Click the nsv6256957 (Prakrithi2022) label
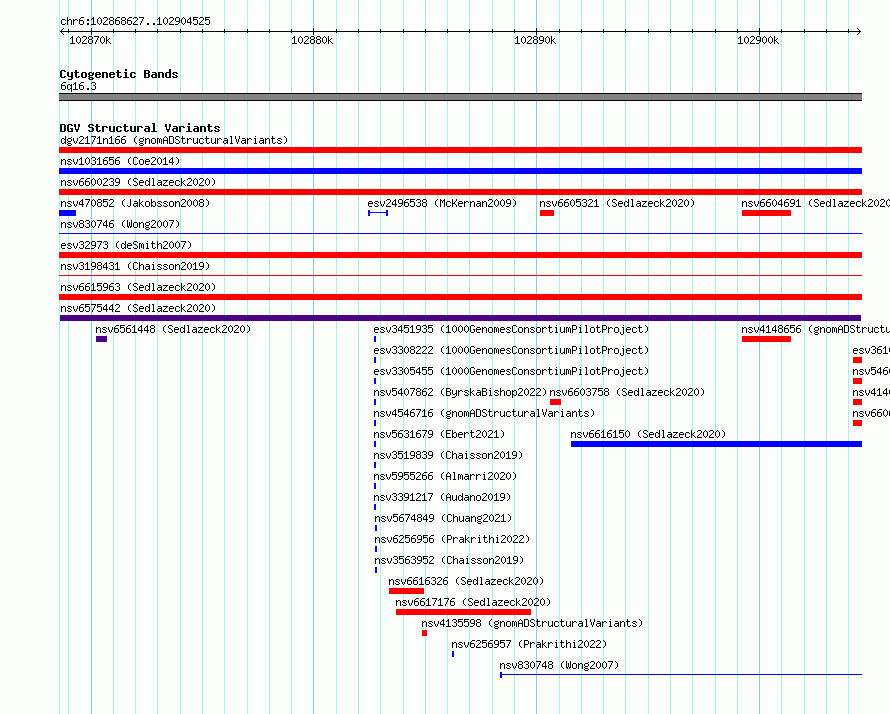Viewport: 890px width, 714px height. [x=529, y=644]
